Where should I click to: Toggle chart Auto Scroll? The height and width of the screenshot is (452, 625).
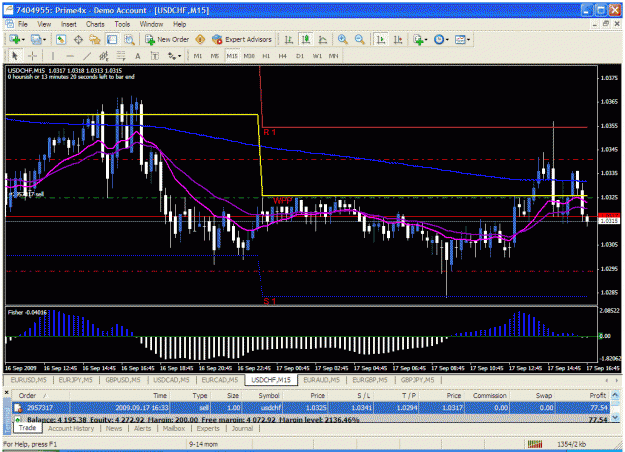[381, 39]
